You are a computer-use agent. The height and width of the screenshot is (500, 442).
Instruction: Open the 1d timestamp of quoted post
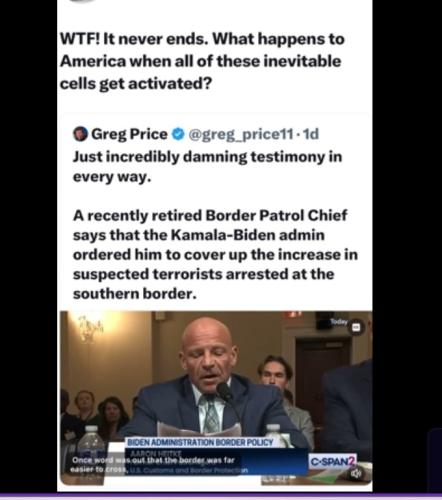pos(311,134)
